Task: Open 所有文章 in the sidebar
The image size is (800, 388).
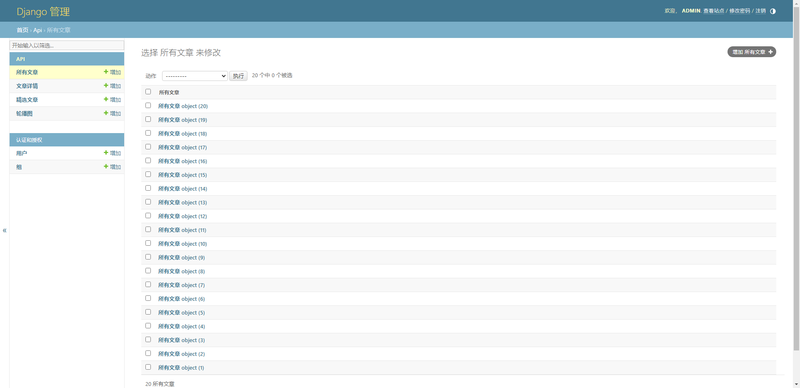Action: point(27,72)
